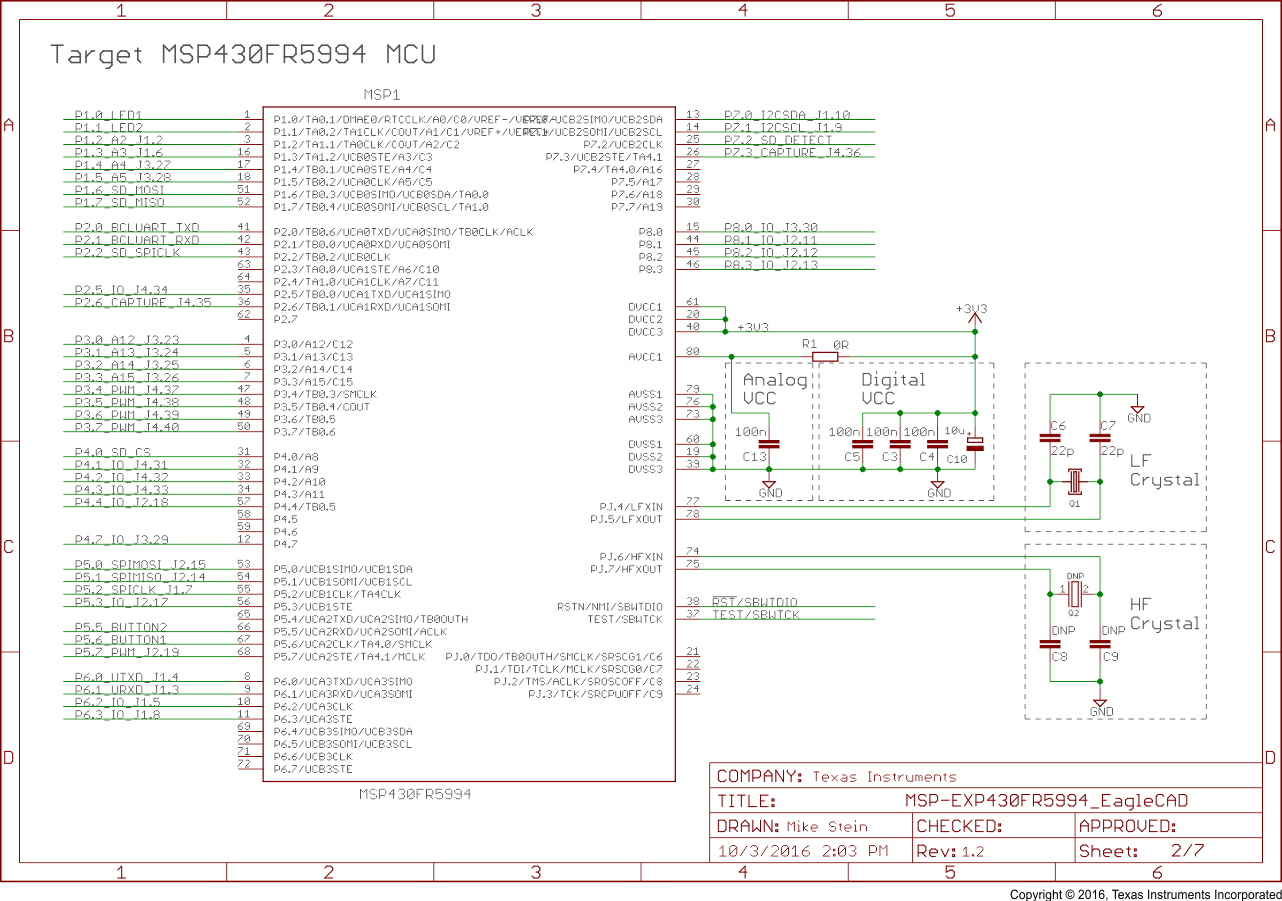Viewport: 1282px width, 901px height.
Task: Click the +3V3 supply arrow symbol
Action: tap(974, 320)
